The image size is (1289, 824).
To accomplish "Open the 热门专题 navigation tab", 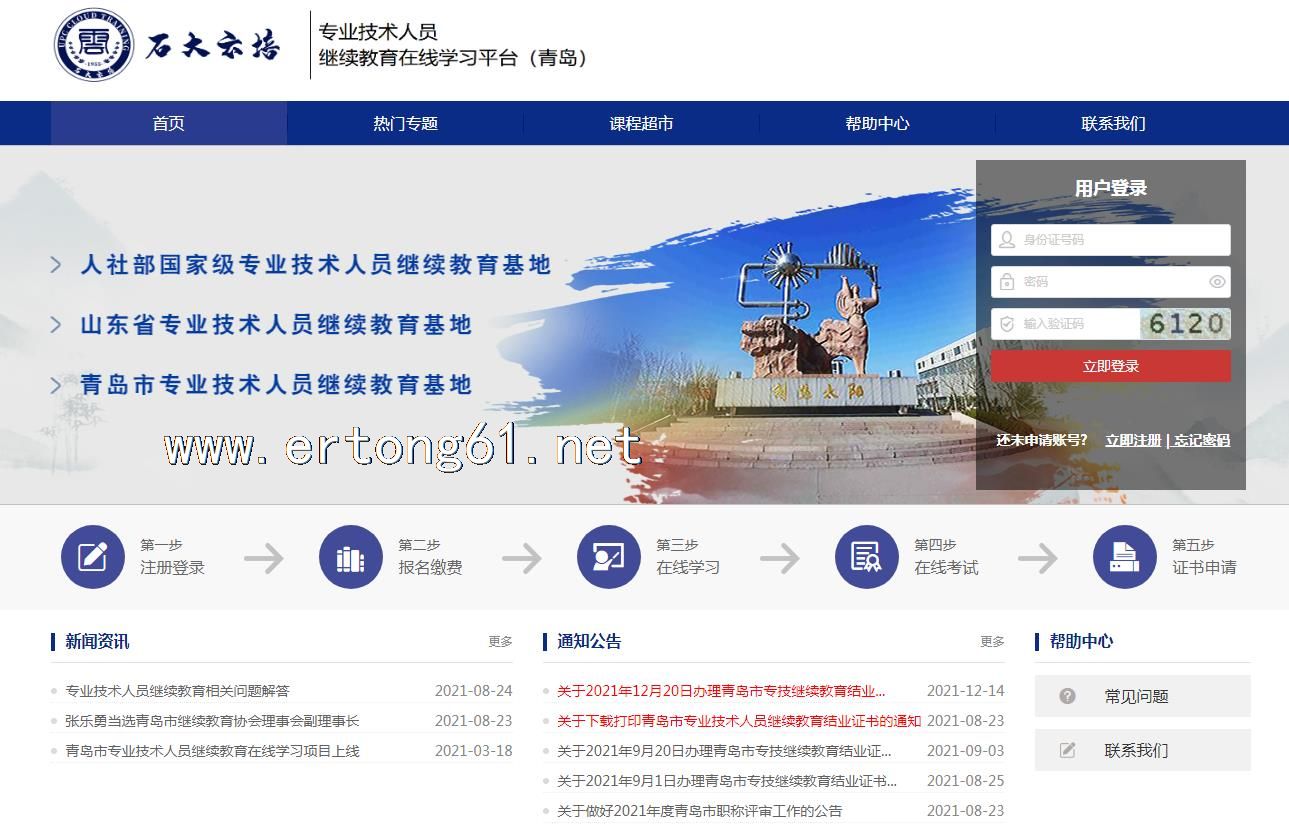I will [x=405, y=124].
